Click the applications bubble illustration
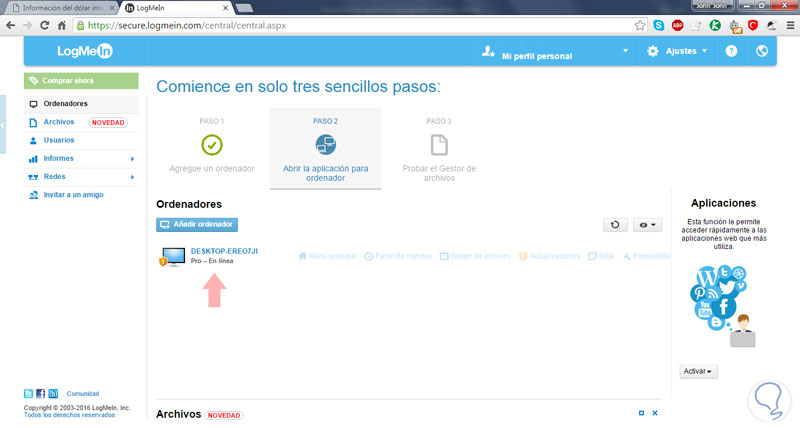 coord(723,306)
